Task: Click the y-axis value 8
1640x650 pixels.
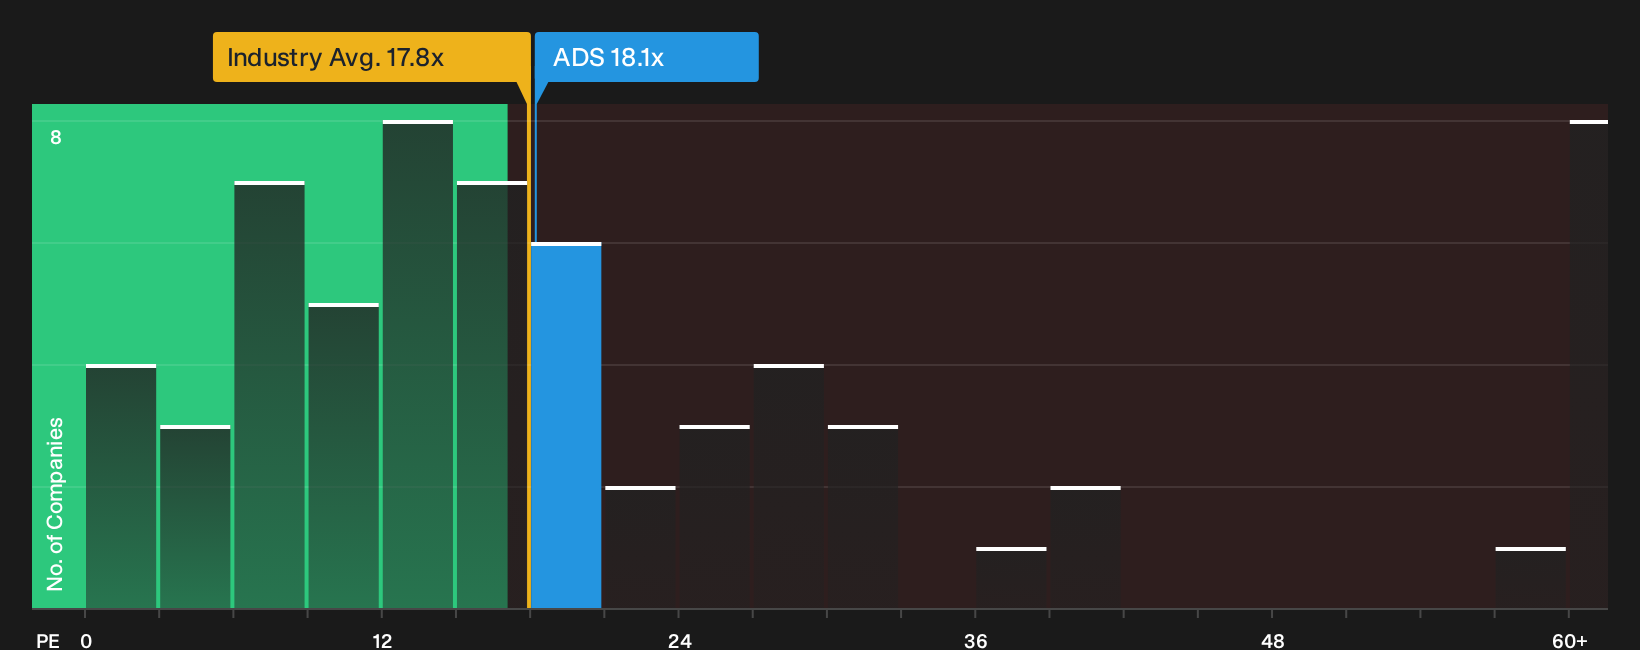Action: [x=56, y=137]
